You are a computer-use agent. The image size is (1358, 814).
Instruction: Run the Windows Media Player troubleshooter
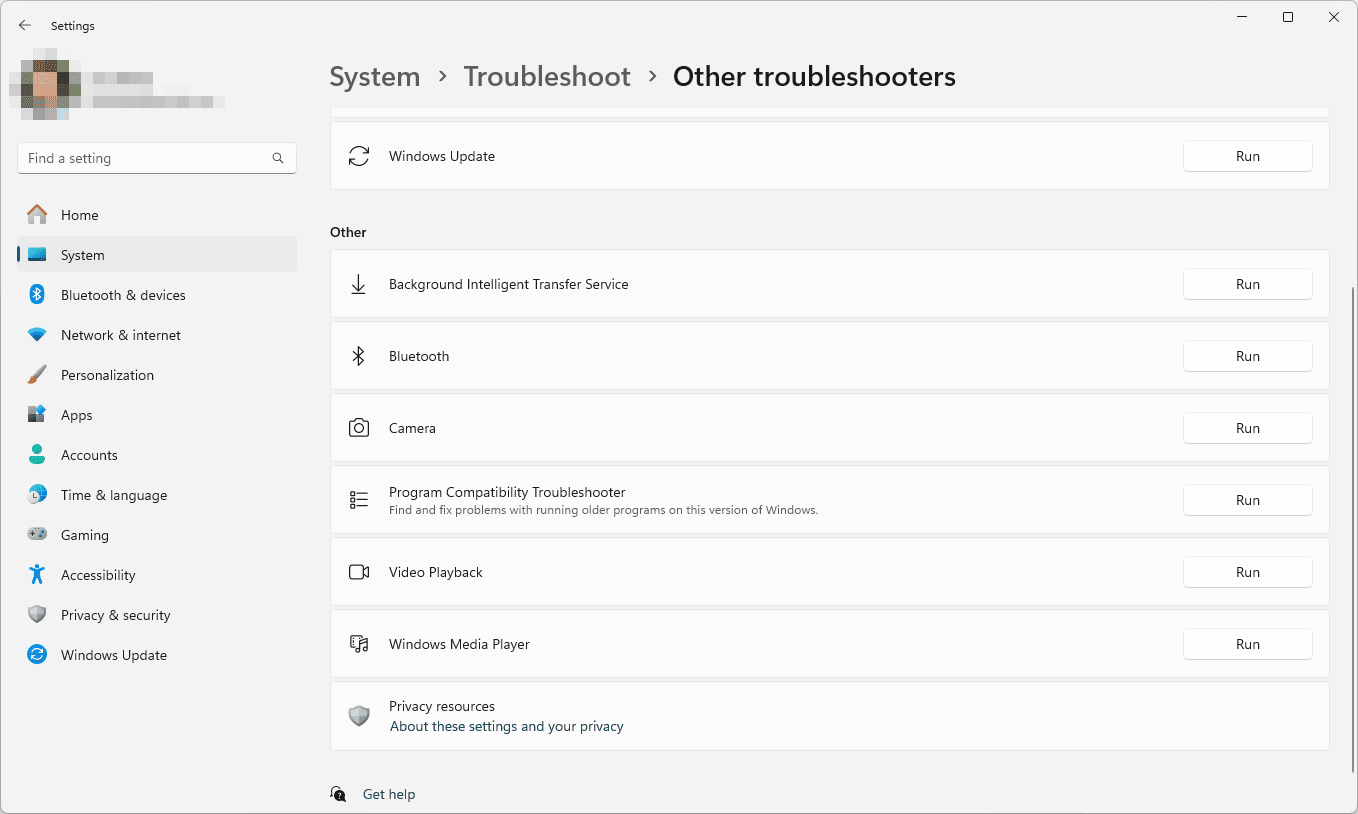pos(1247,644)
